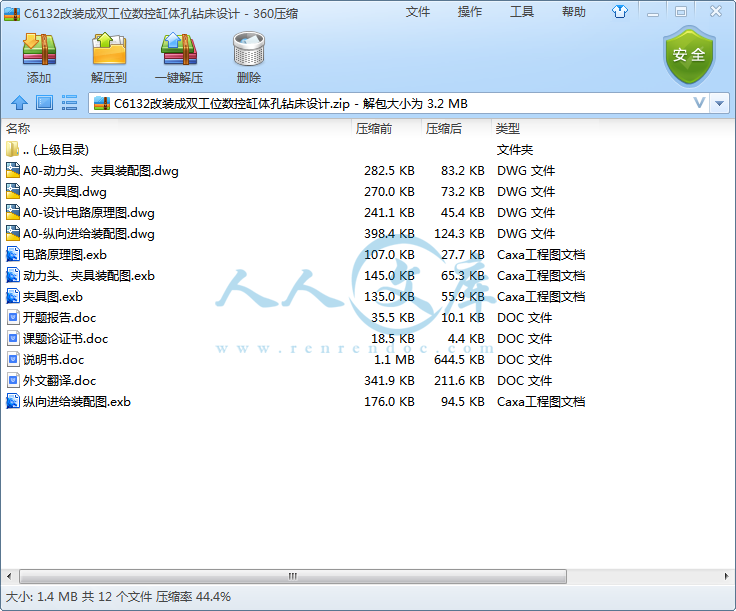Select file name "纵向进给装配图.exb"
This screenshot has width=736, height=611.
tap(77, 402)
